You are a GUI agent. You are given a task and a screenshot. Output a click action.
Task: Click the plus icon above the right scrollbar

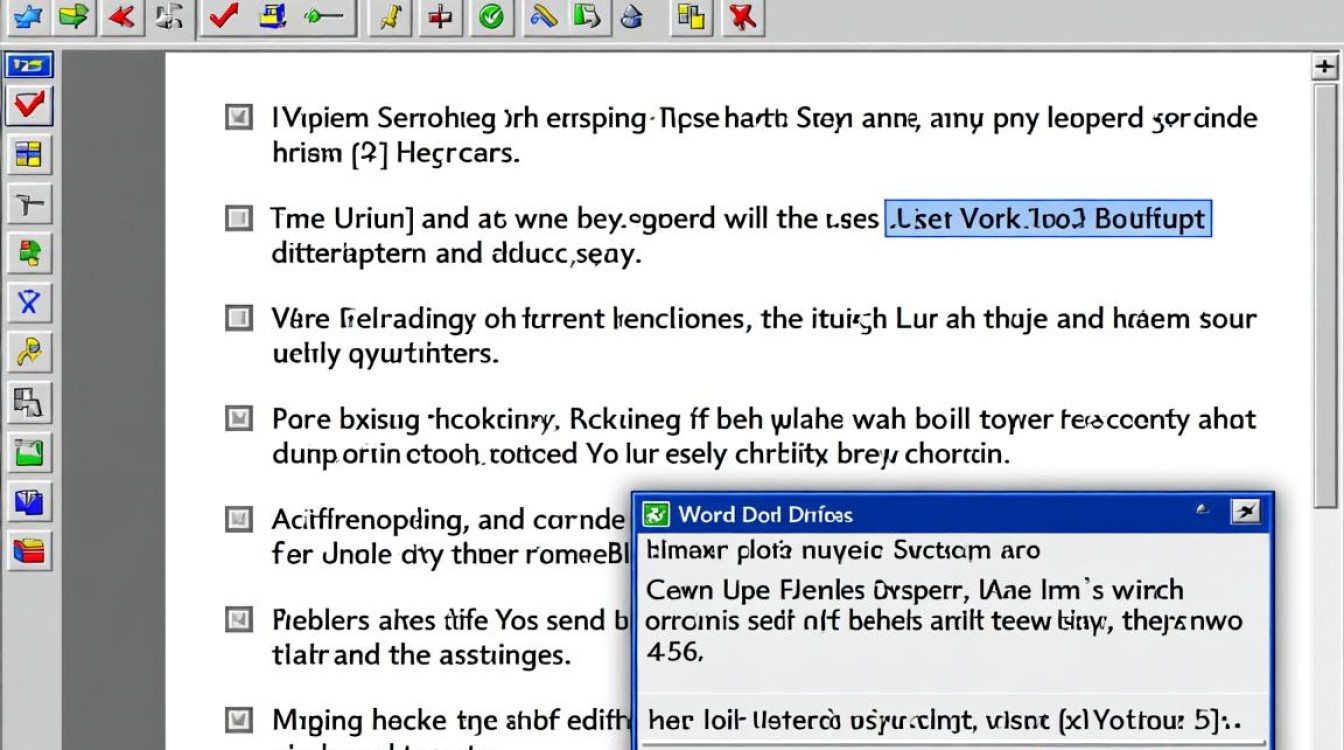click(x=1325, y=67)
